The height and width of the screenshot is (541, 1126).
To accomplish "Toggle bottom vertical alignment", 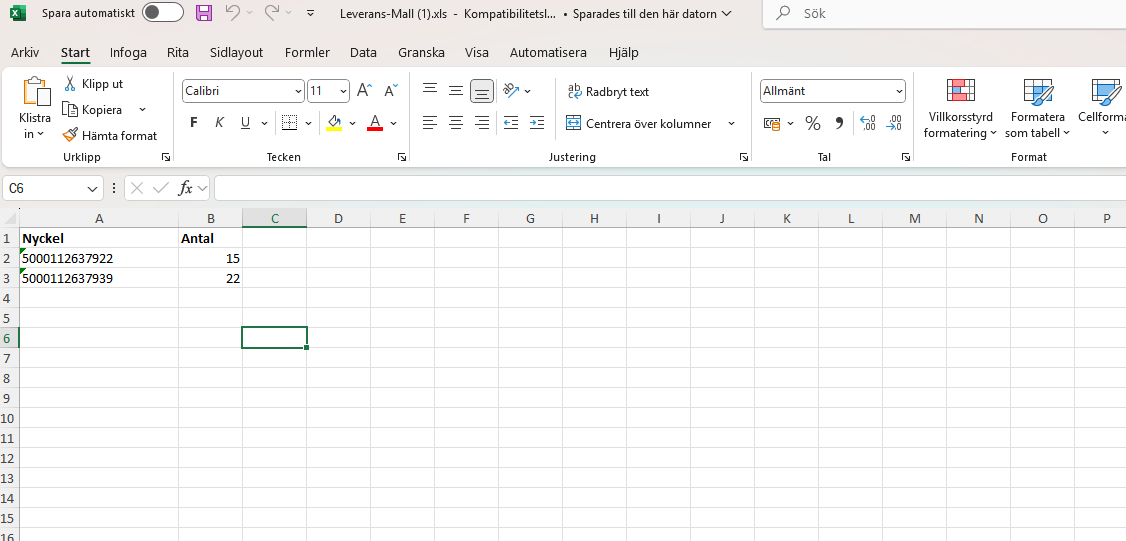I will pos(482,91).
